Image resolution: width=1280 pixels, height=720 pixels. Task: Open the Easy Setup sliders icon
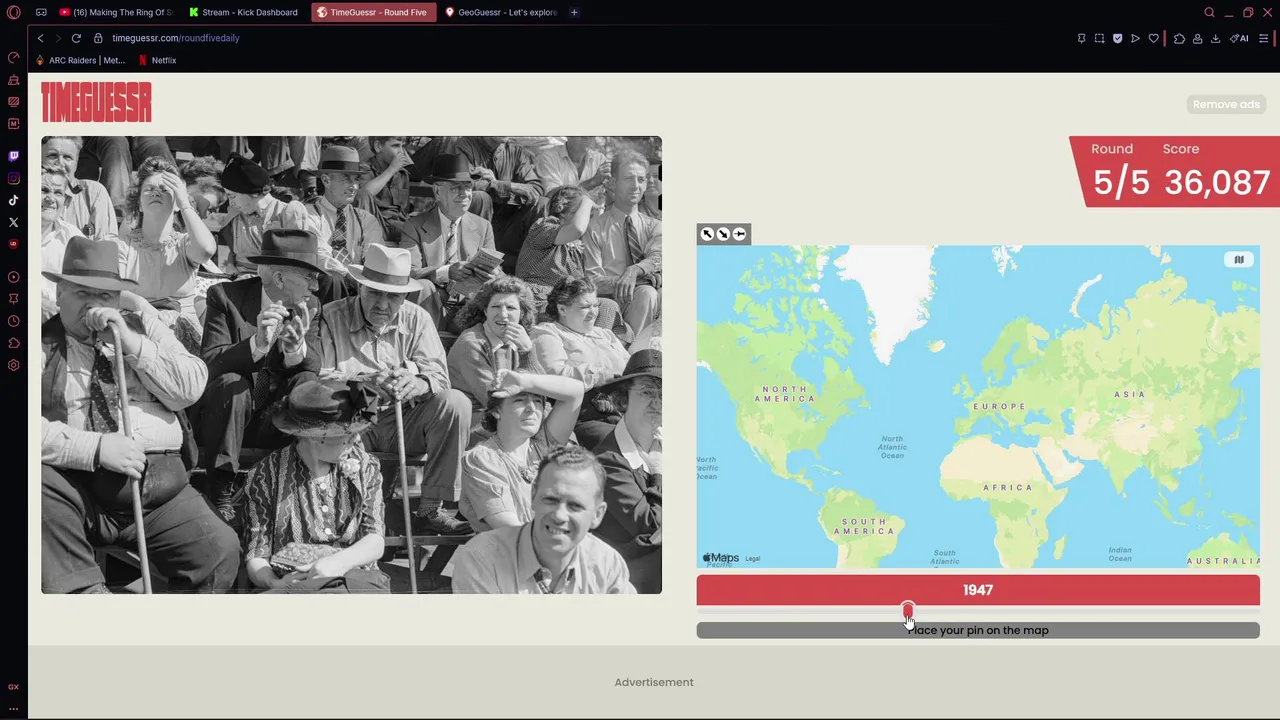(1264, 38)
